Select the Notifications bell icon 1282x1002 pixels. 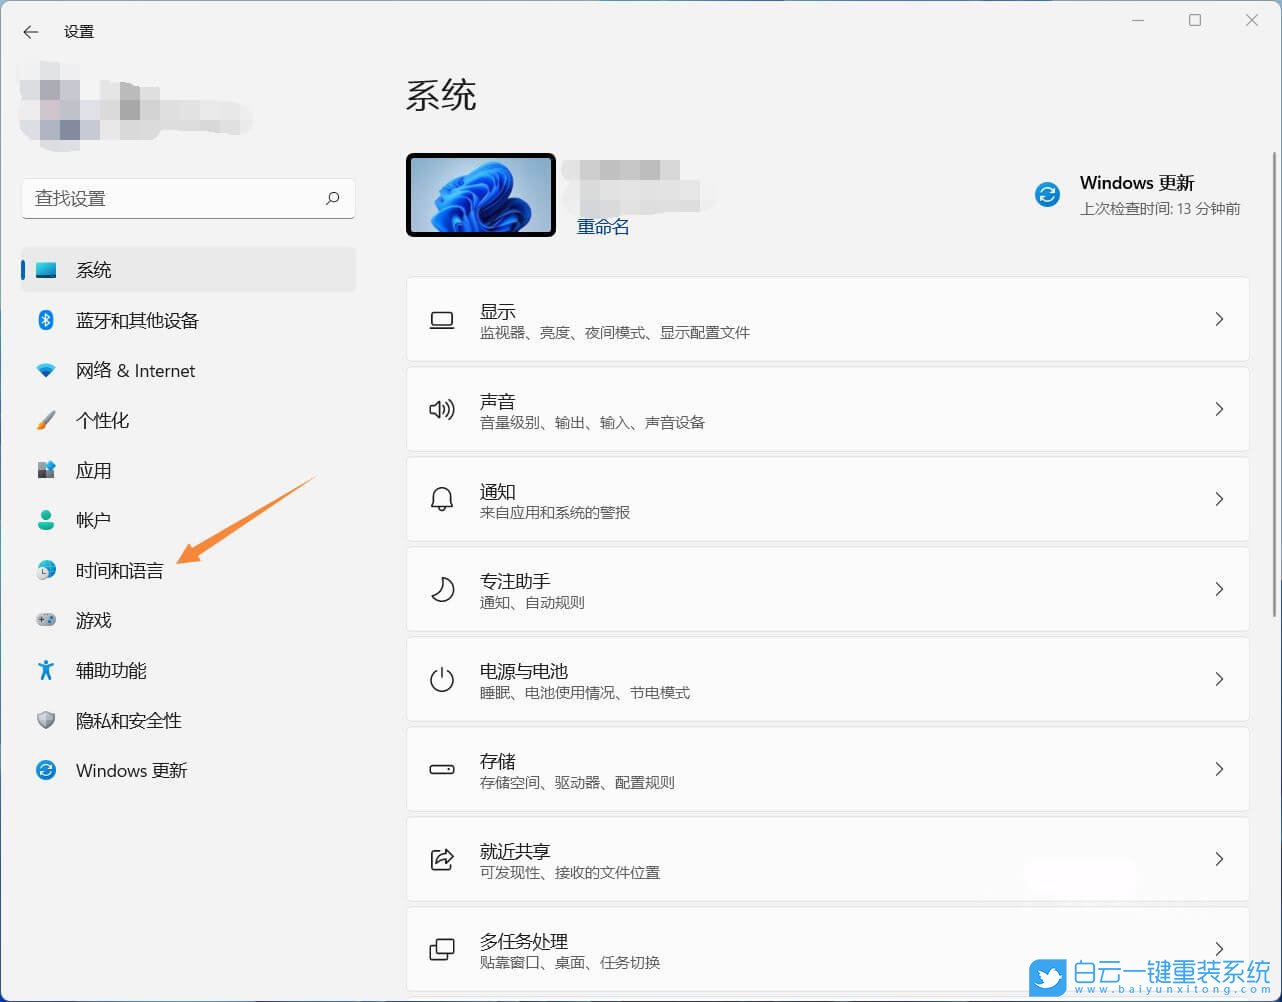pos(441,499)
